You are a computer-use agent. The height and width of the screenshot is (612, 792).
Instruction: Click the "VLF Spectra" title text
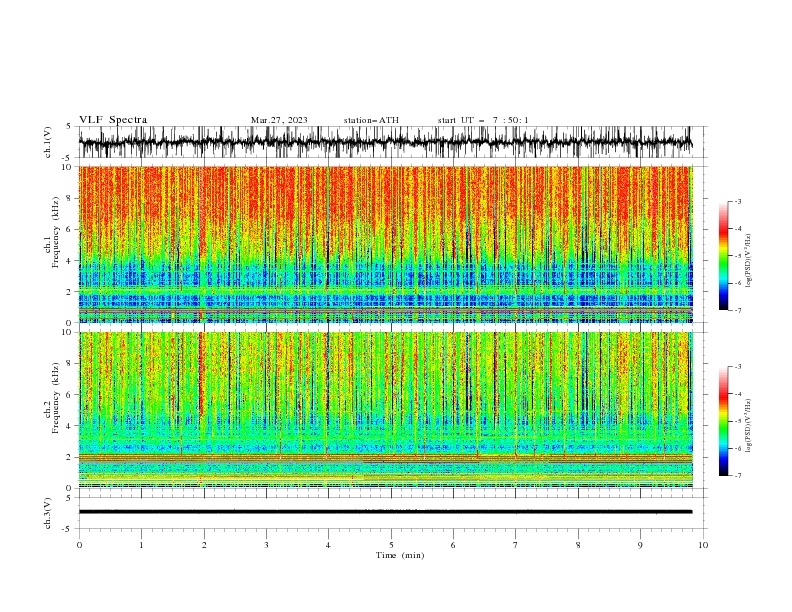coord(113,120)
